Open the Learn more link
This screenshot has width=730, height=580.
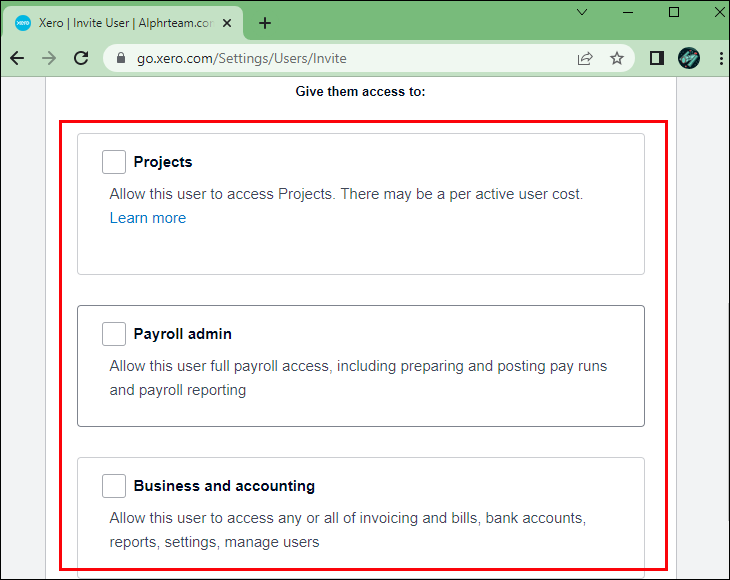pyautogui.click(x=148, y=218)
